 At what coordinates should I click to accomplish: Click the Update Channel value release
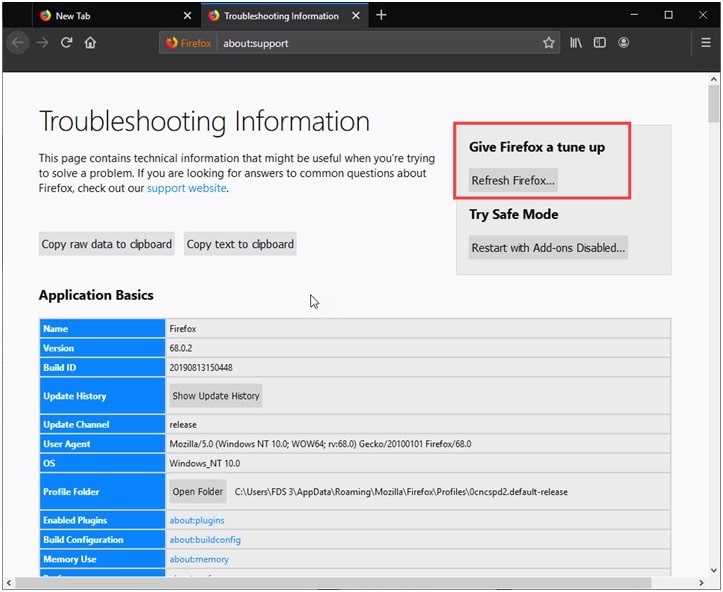183,425
